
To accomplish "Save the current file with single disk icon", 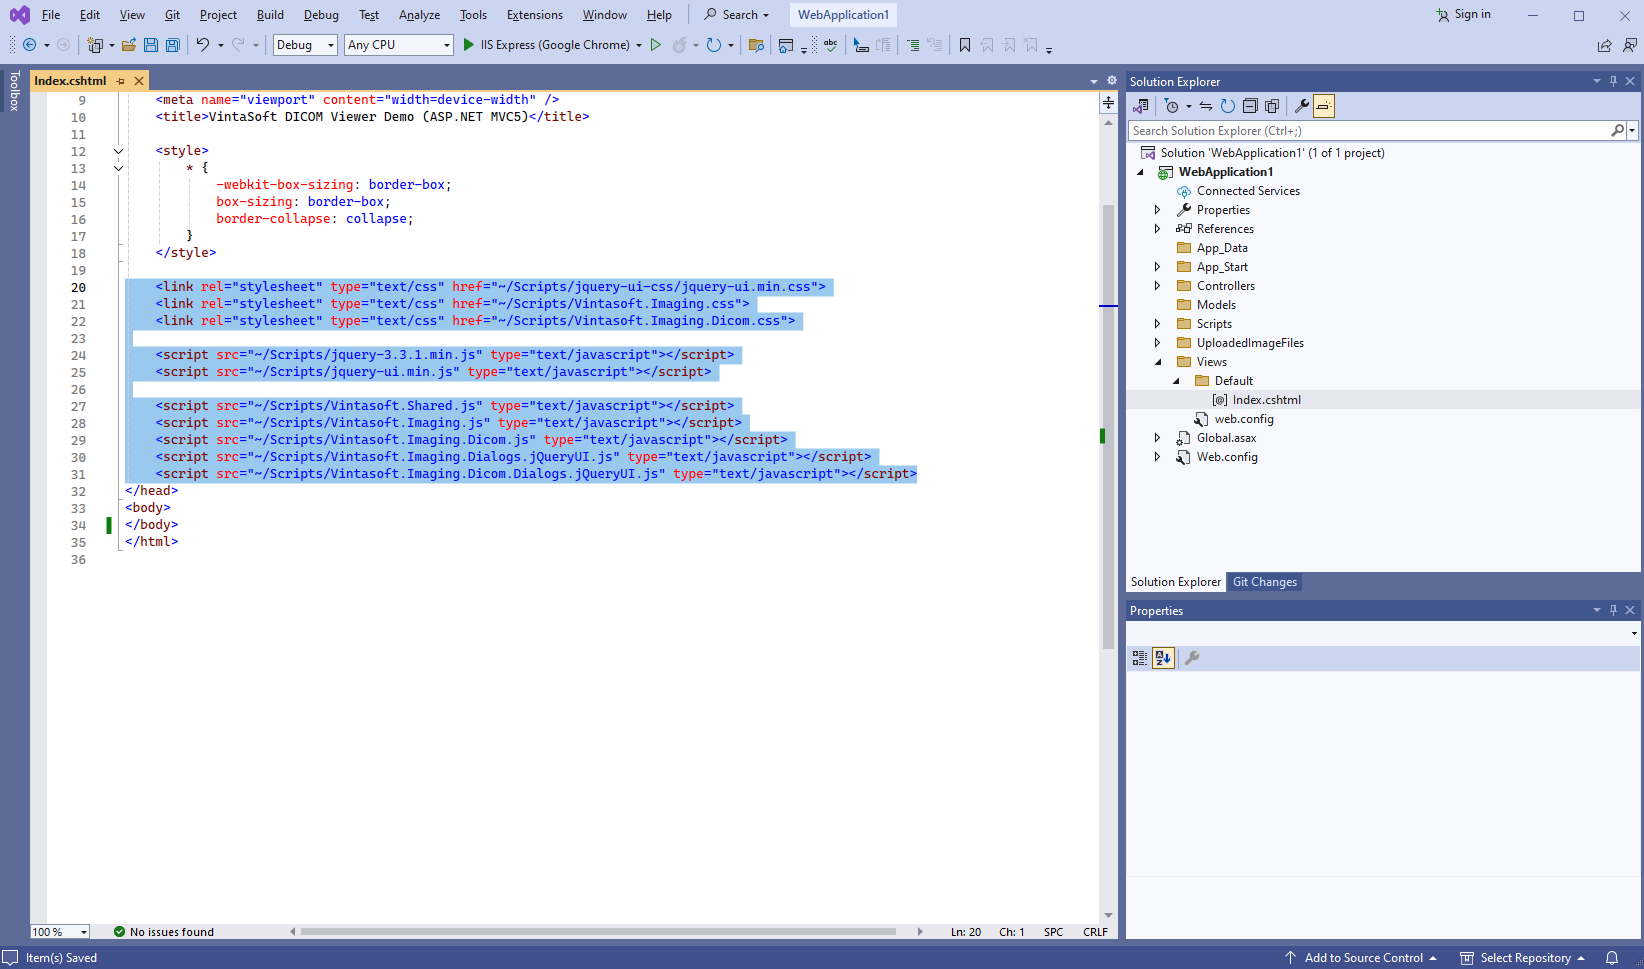I will coord(150,45).
